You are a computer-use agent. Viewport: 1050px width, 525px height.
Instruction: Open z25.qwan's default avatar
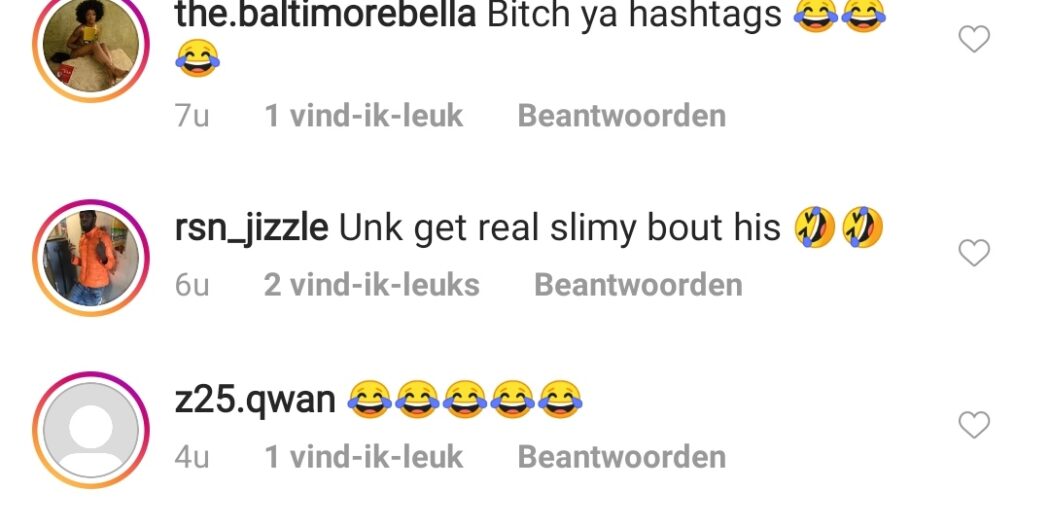coord(91,429)
